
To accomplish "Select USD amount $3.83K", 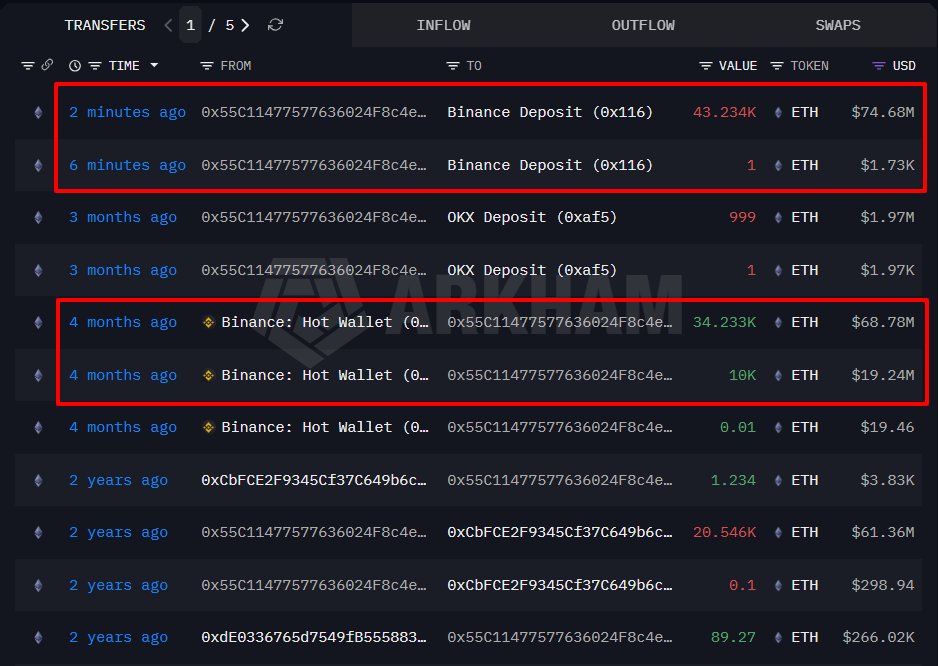I will tap(887, 480).
